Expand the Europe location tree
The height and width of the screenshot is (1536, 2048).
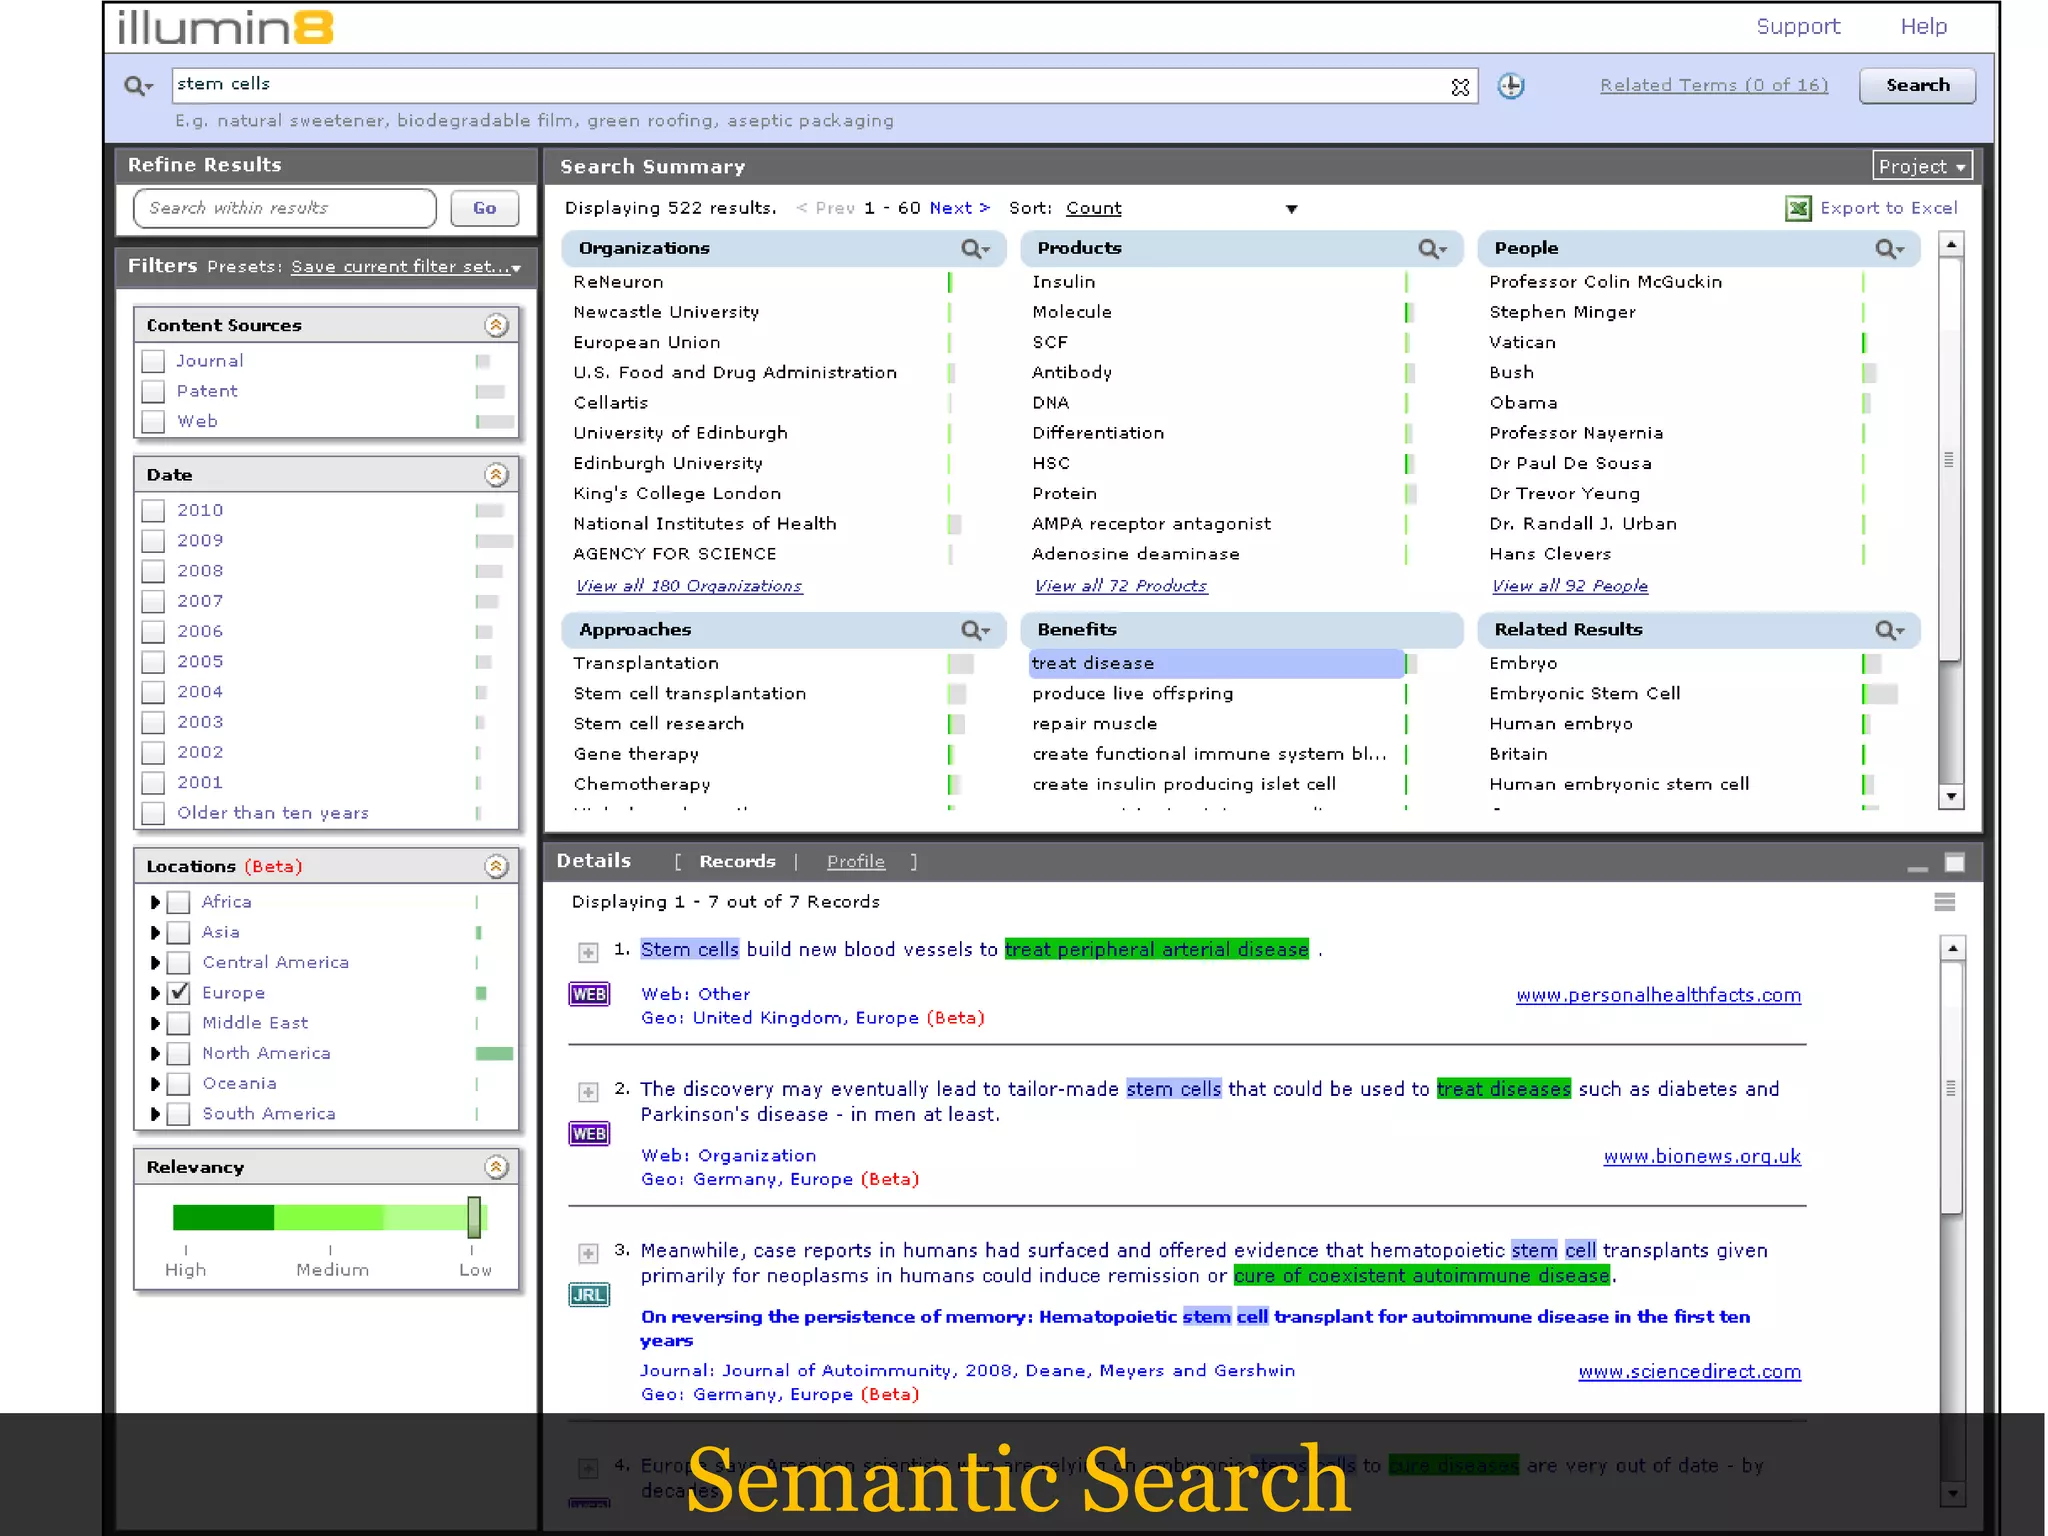[155, 993]
